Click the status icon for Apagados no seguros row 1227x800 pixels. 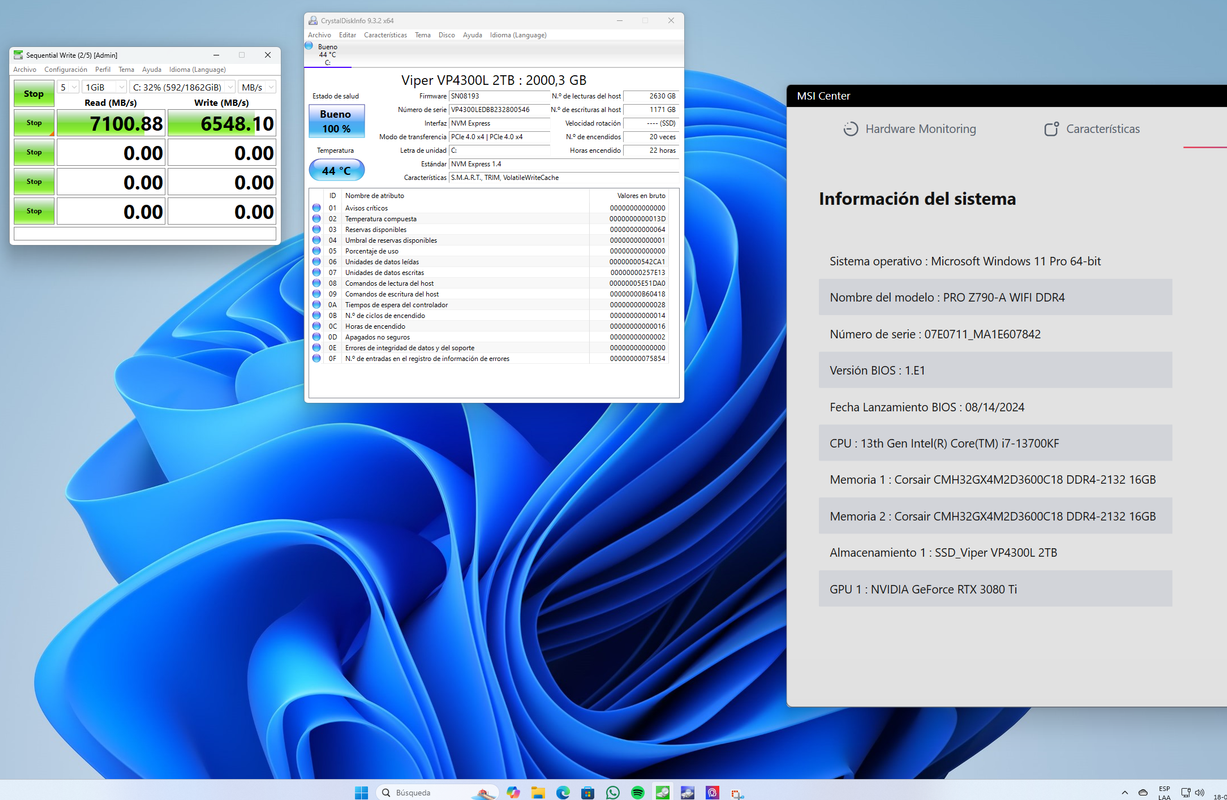click(x=317, y=337)
